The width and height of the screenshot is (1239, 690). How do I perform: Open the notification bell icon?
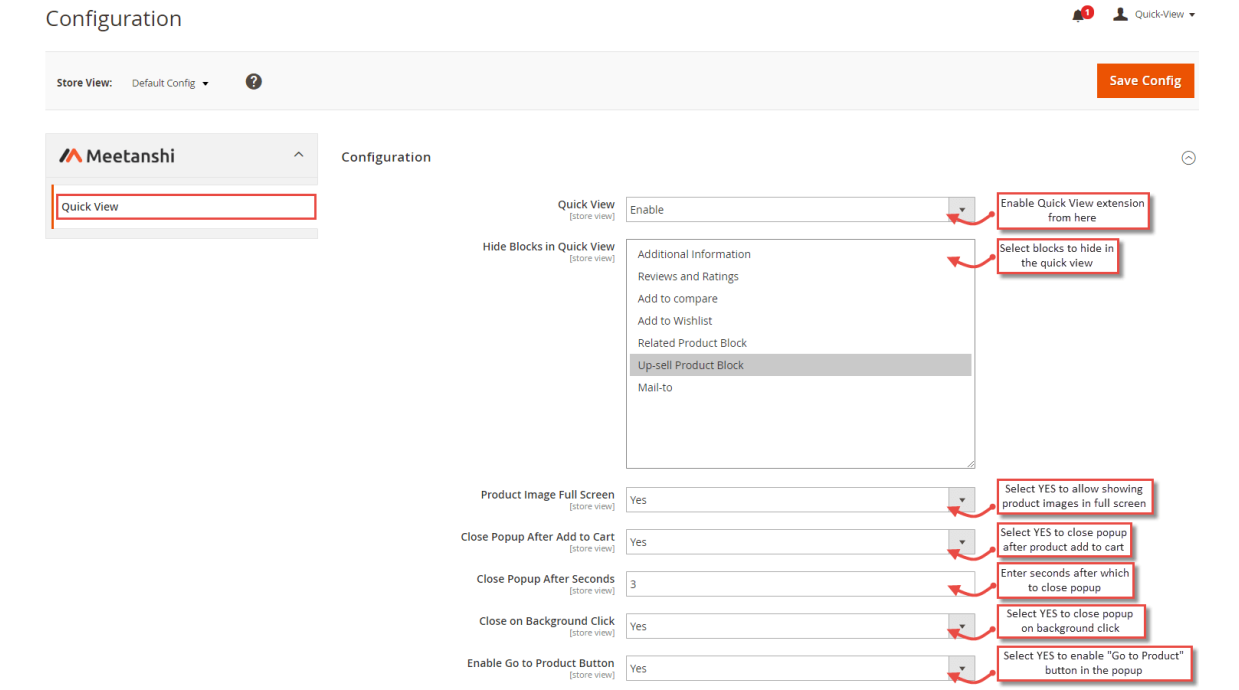[x=1078, y=14]
